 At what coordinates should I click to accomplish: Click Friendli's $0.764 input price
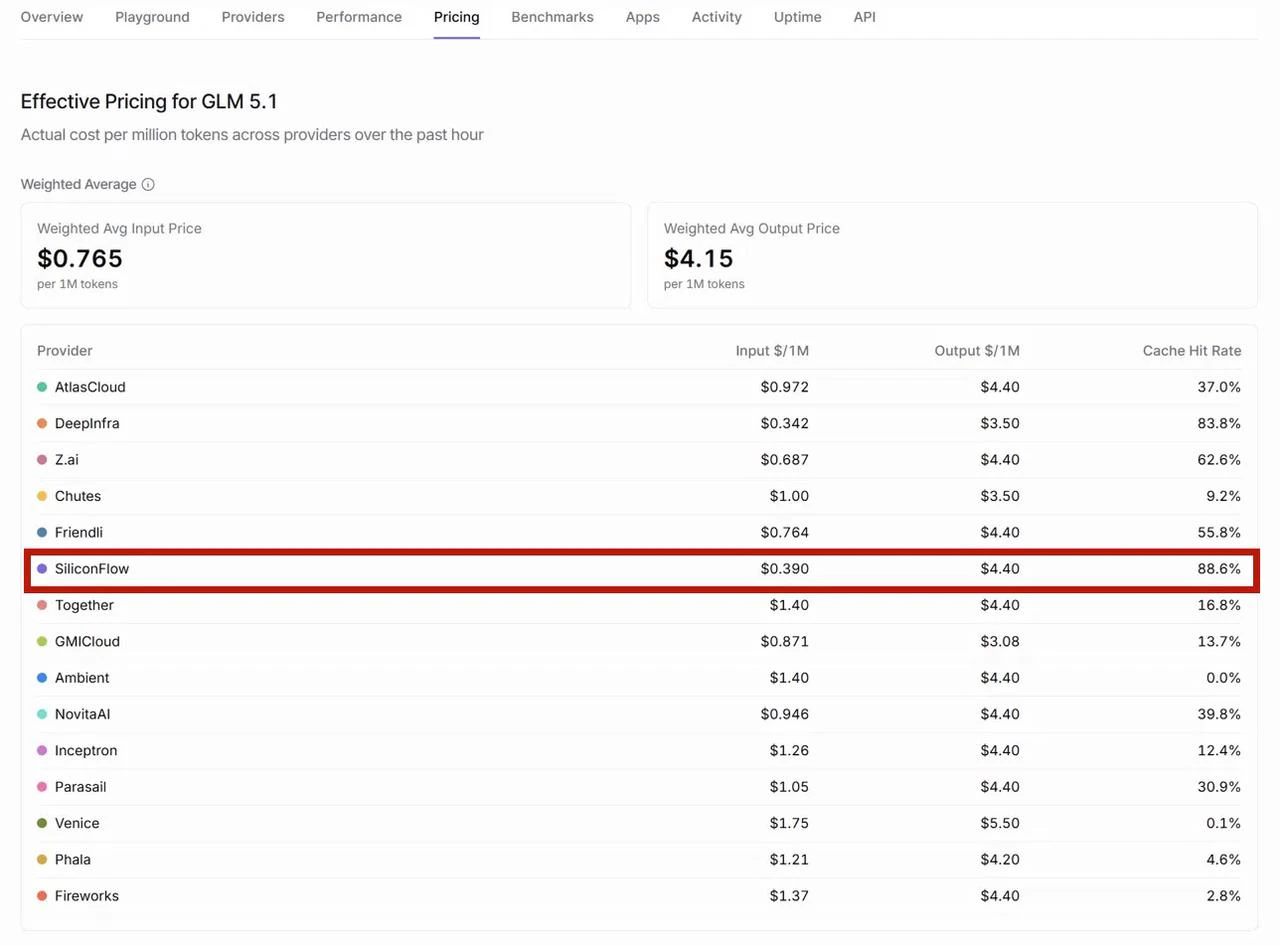click(x=785, y=532)
